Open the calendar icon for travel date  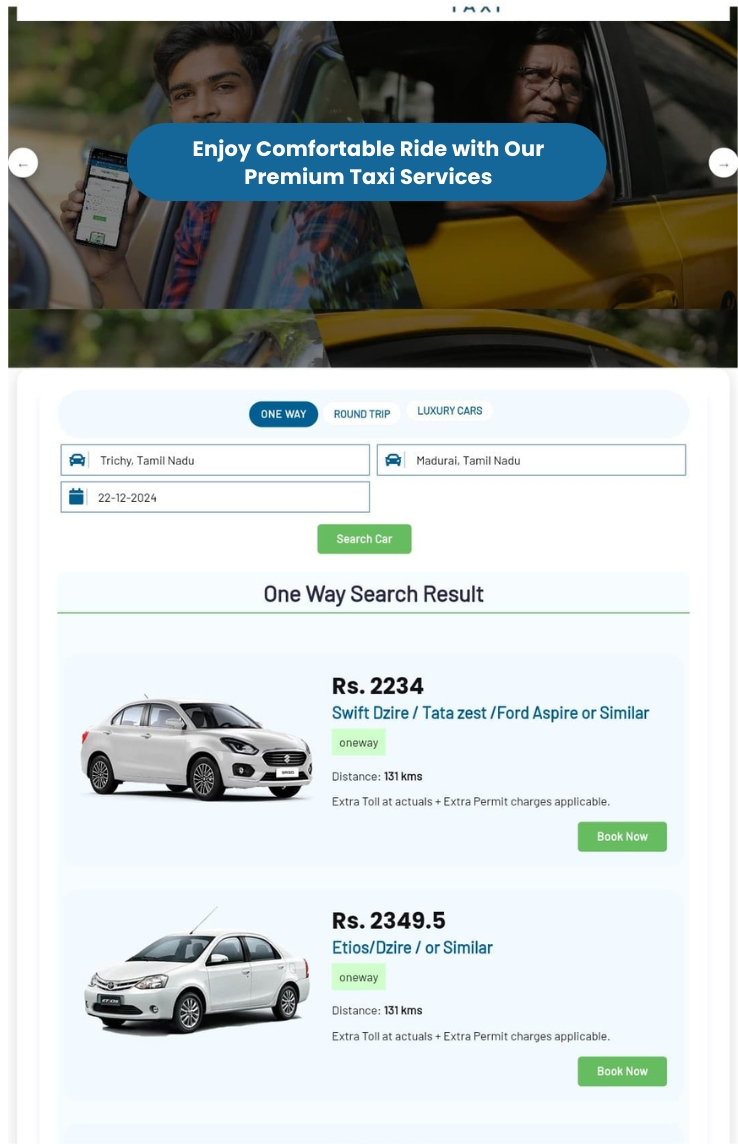click(x=76, y=497)
